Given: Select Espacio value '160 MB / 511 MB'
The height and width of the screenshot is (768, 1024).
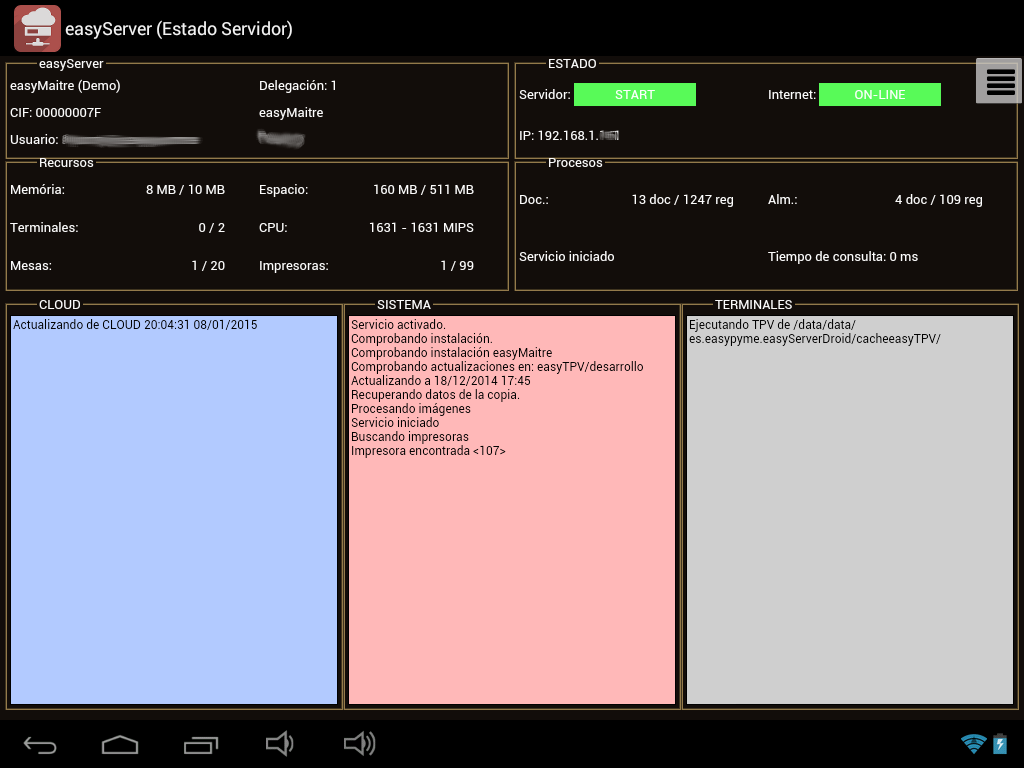Looking at the screenshot, I should coord(423,190).
